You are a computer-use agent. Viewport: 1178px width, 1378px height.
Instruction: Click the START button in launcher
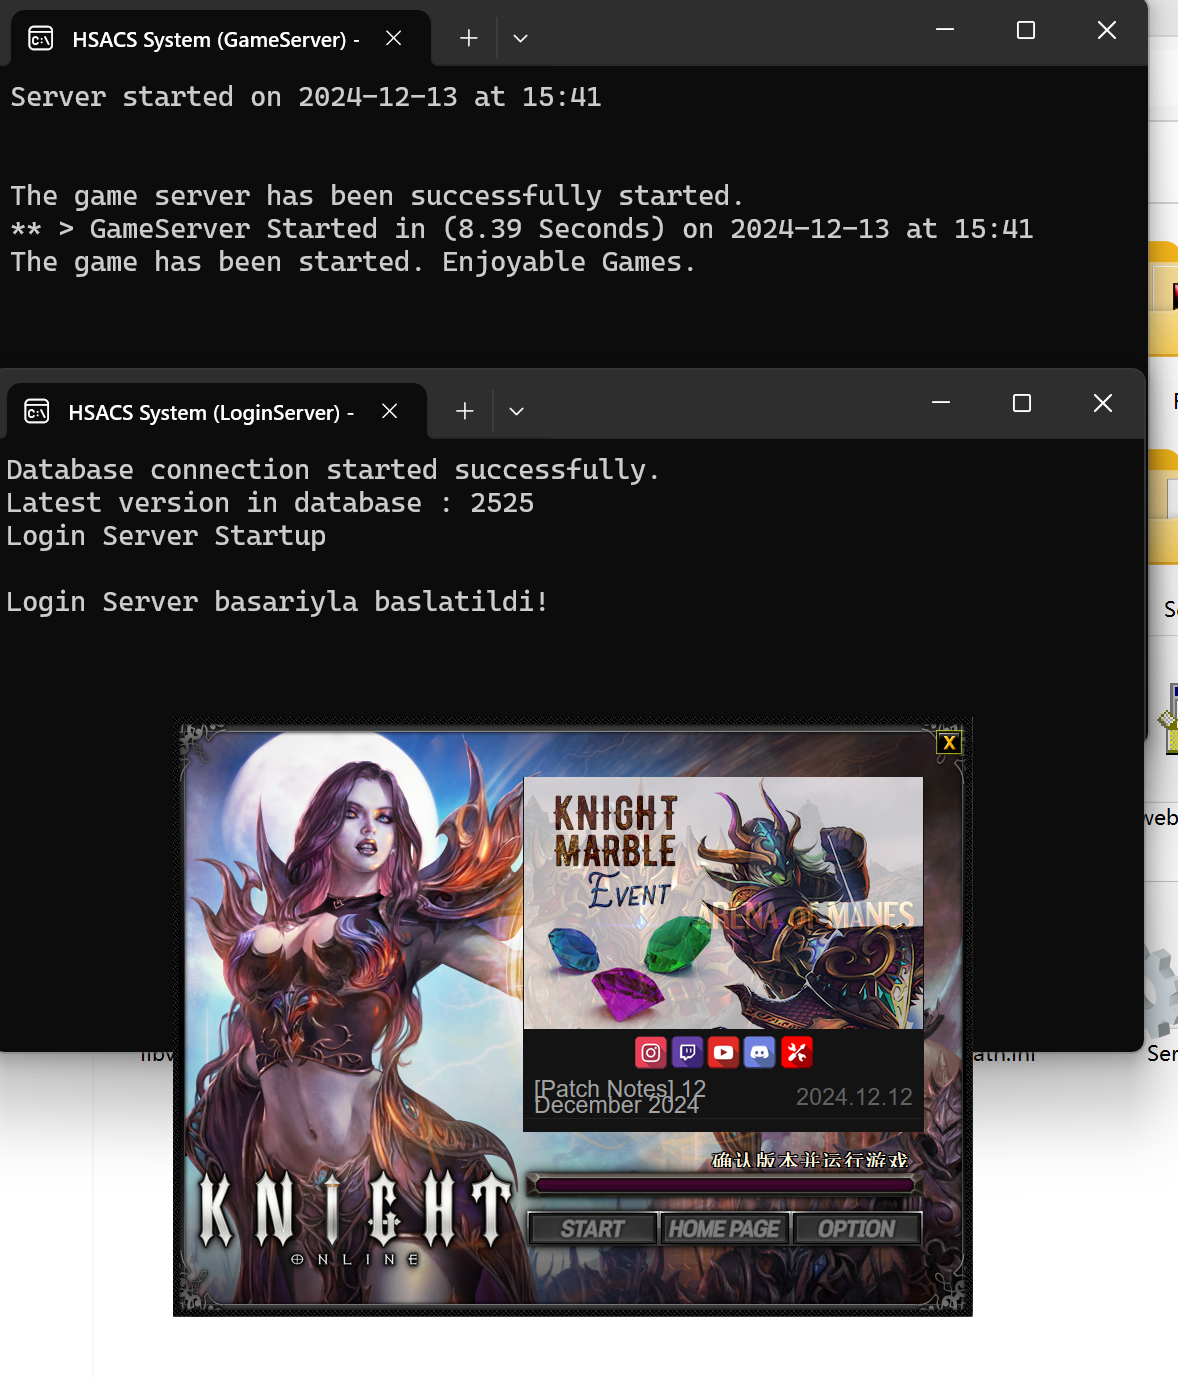point(592,1229)
